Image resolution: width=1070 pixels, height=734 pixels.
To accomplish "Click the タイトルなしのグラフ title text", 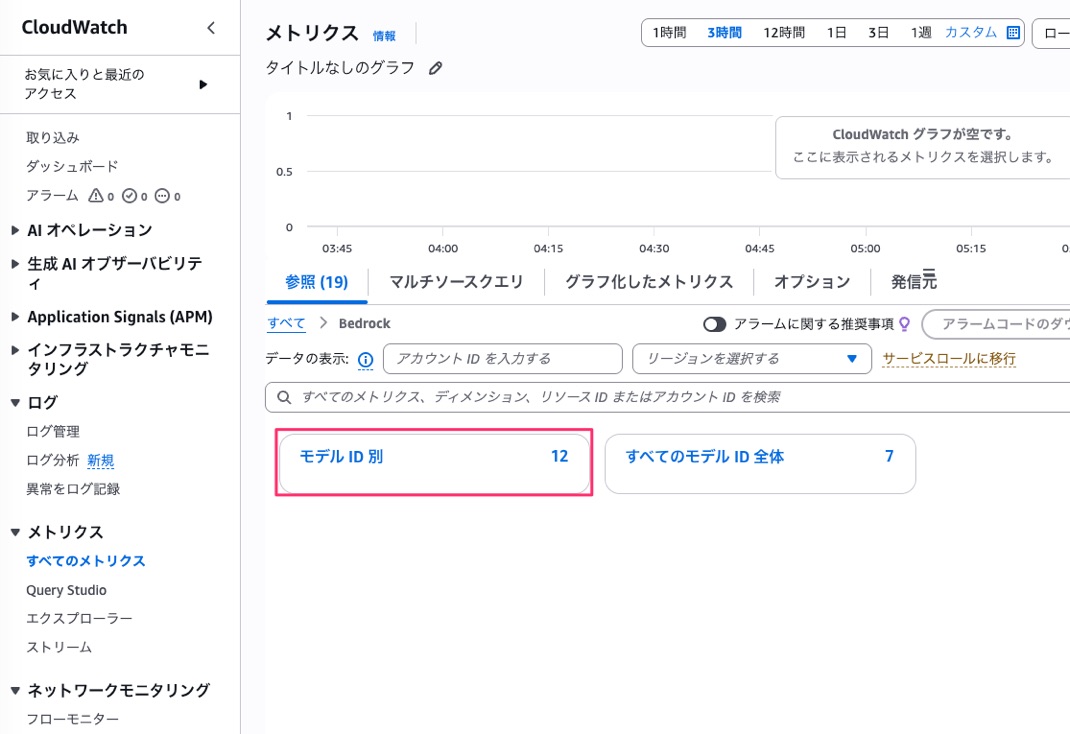I will [x=340, y=68].
